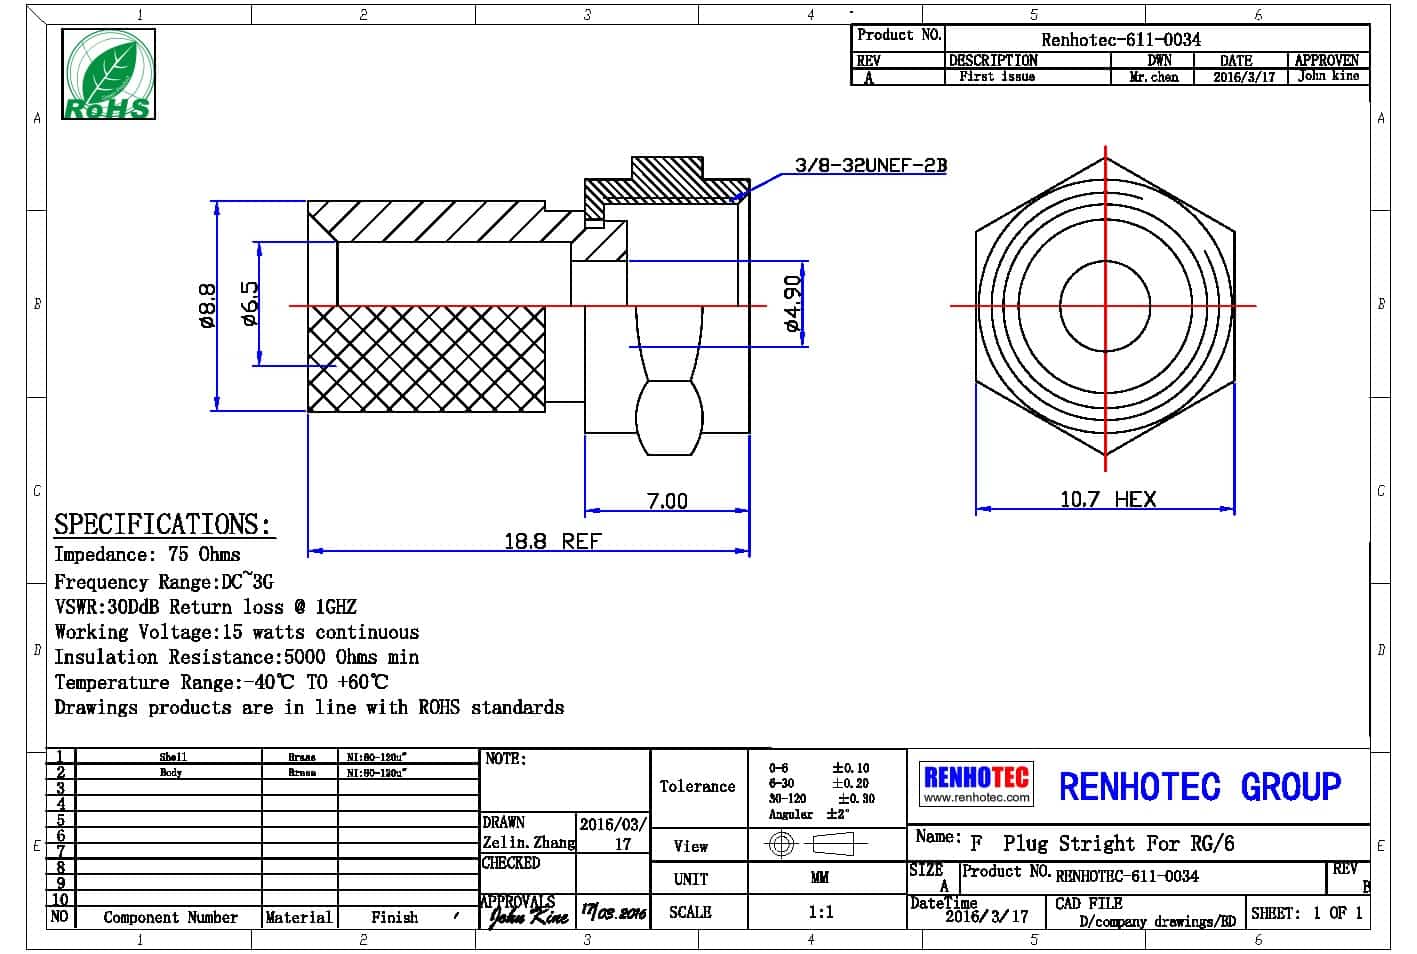
Task: Select the 18.8 REF length dimension
Action: coord(552,541)
